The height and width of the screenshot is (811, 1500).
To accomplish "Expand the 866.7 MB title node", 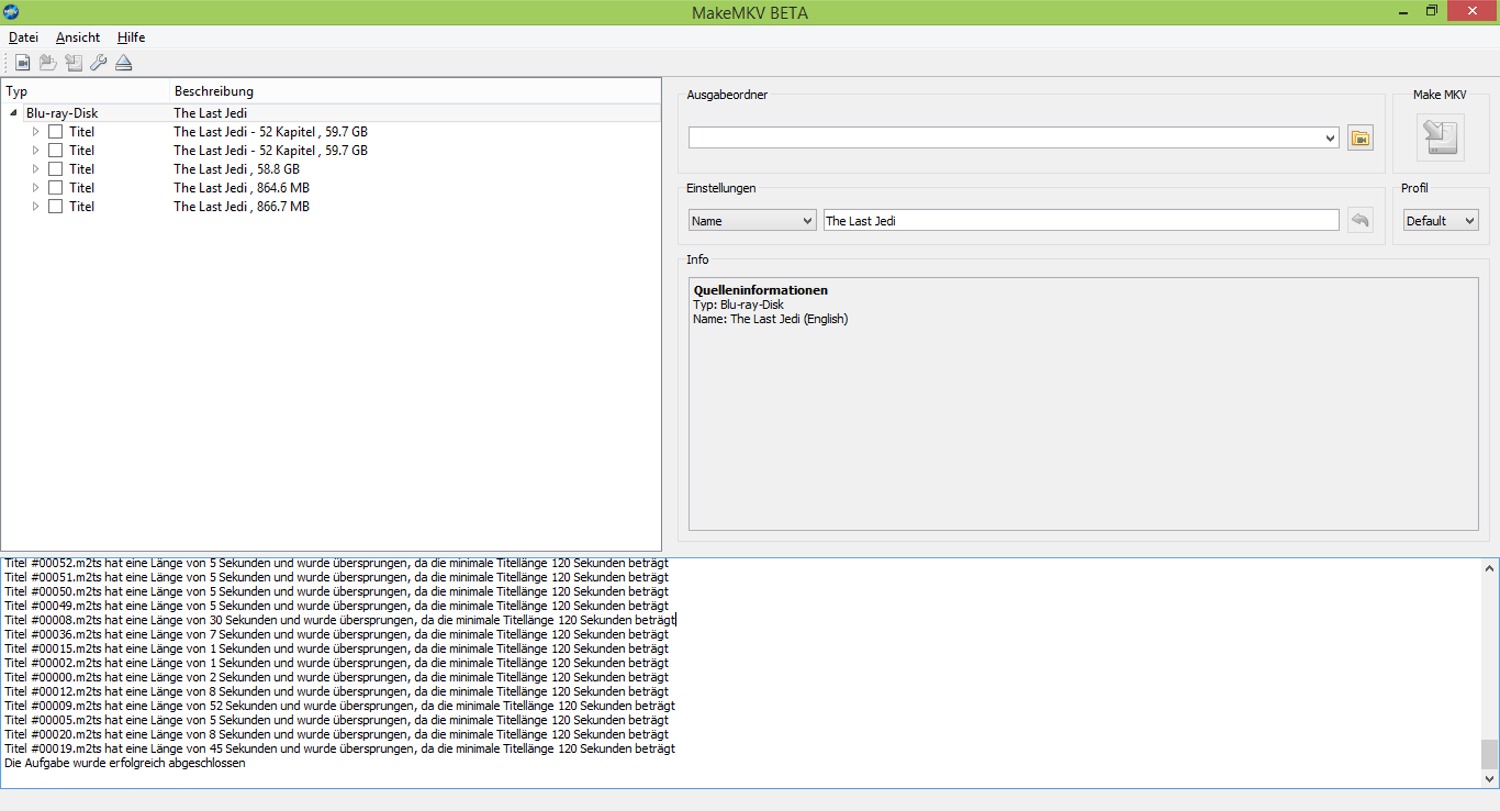I will click(36, 206).
